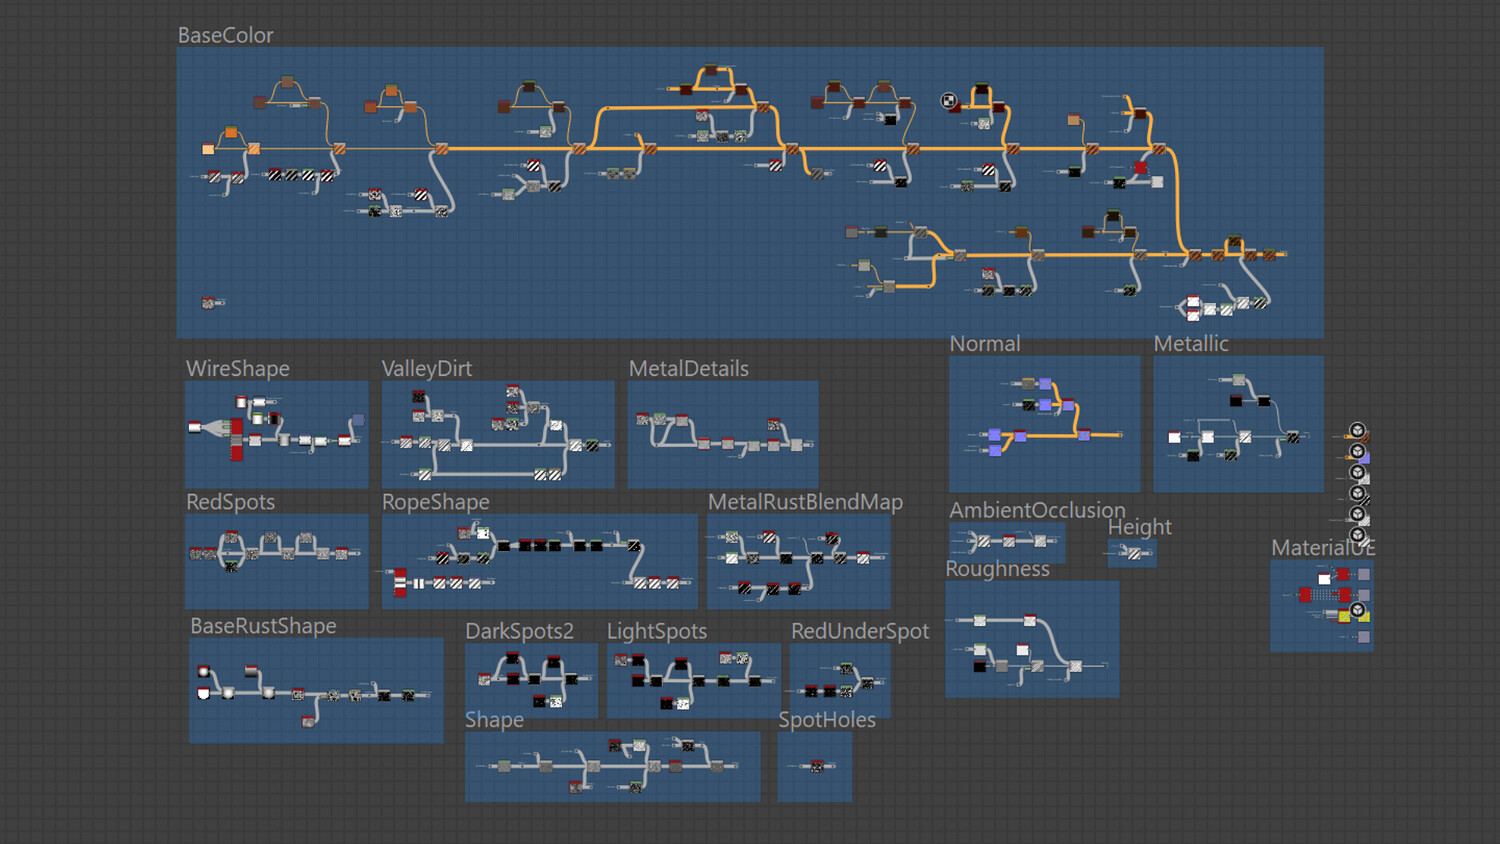The width and height of the screenshot is (1500, 844).
Task: Select the ValleyDirt frame title
Action: (x=427, y=368)
